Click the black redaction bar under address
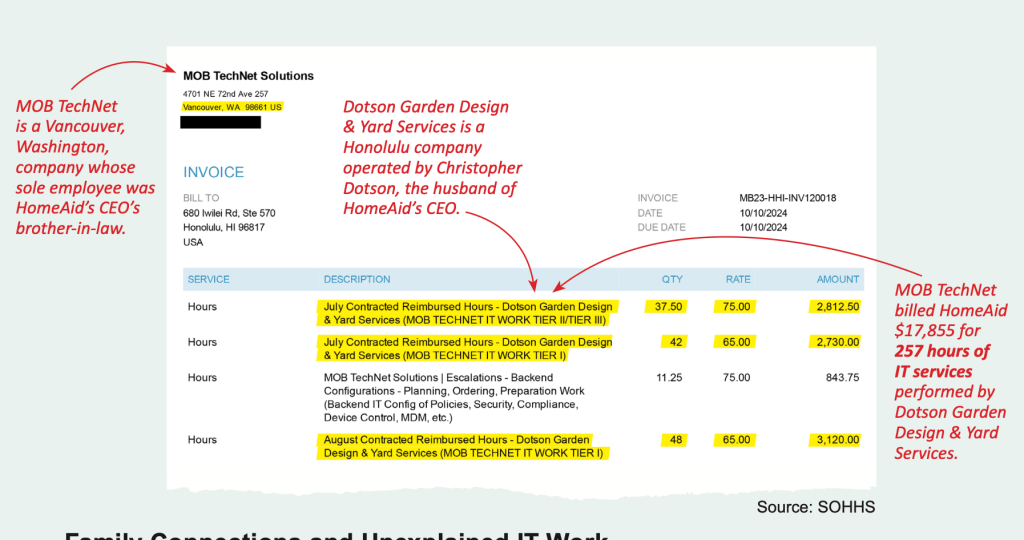The image size is (1024, 540). click(221, 122)
